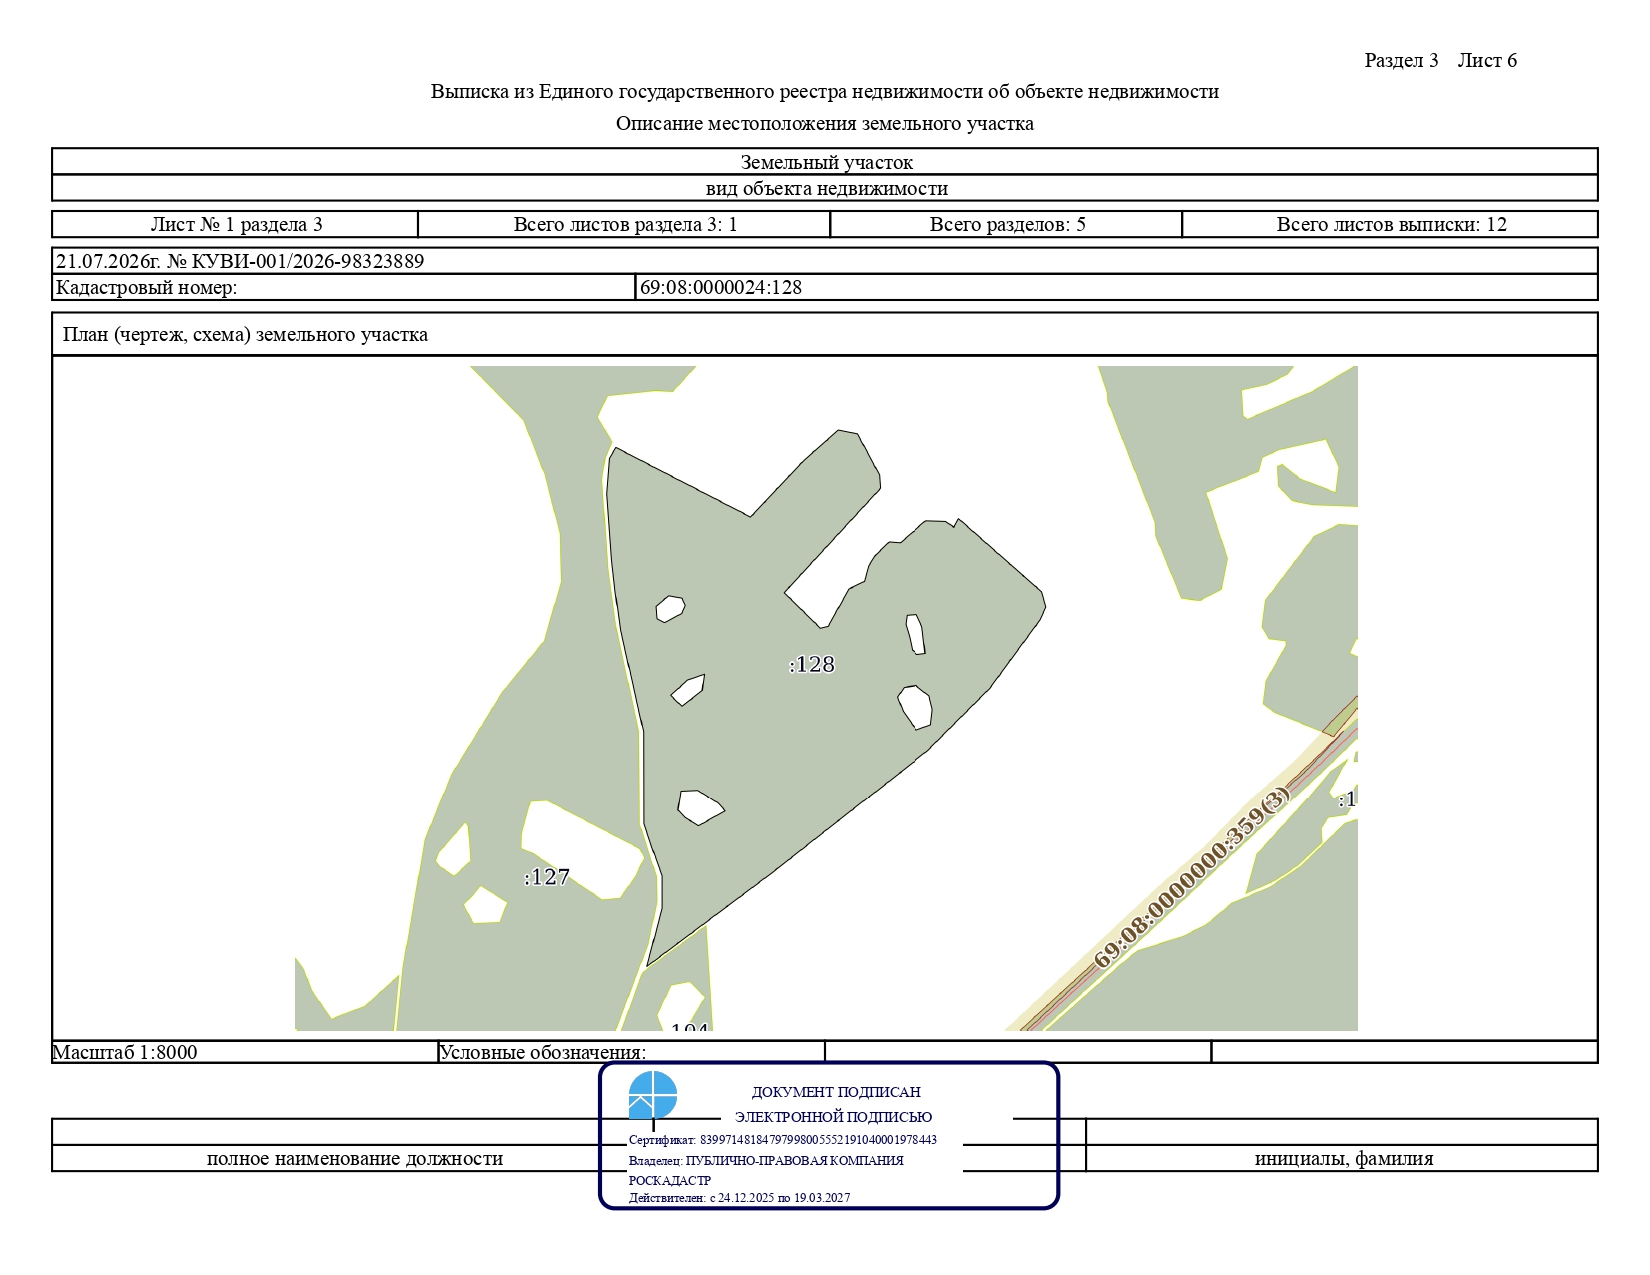Image resolution: width=1650 pixels, height=1275 pixels.
Task: Click the Масштаб 1:8000 cell
Action: point(245,1052)
